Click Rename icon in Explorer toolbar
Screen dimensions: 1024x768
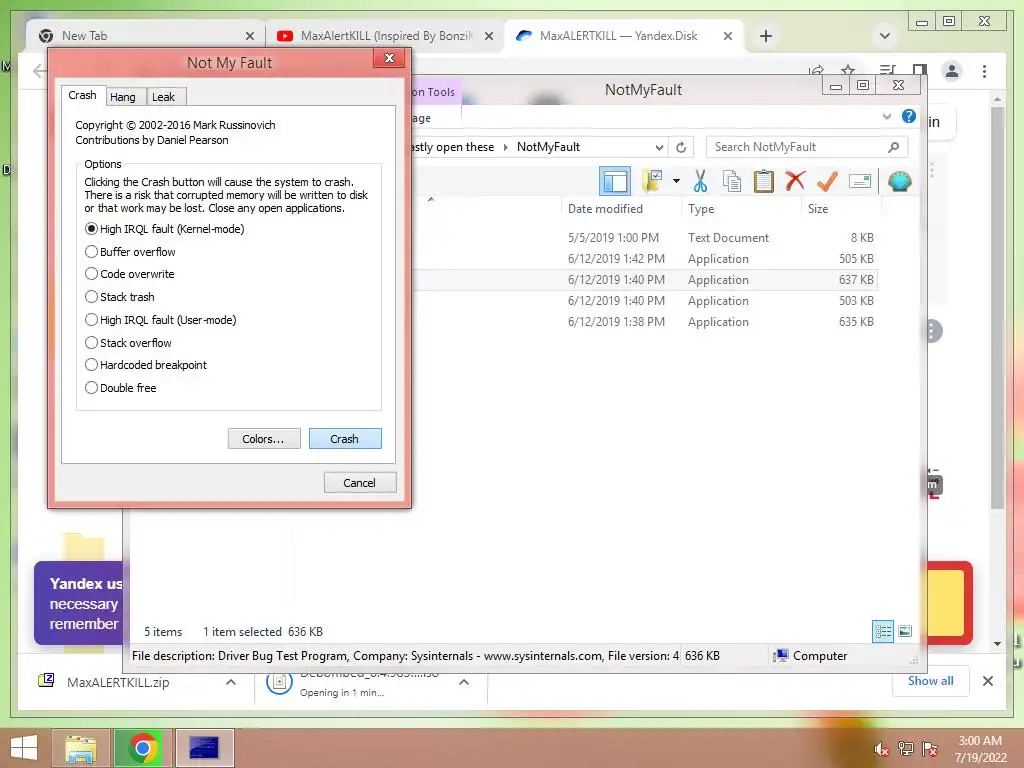pos(860,182)
